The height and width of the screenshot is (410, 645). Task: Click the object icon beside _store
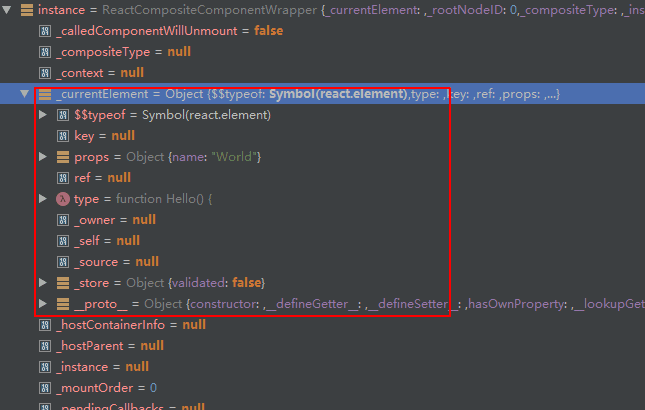(x=63, y=283)
